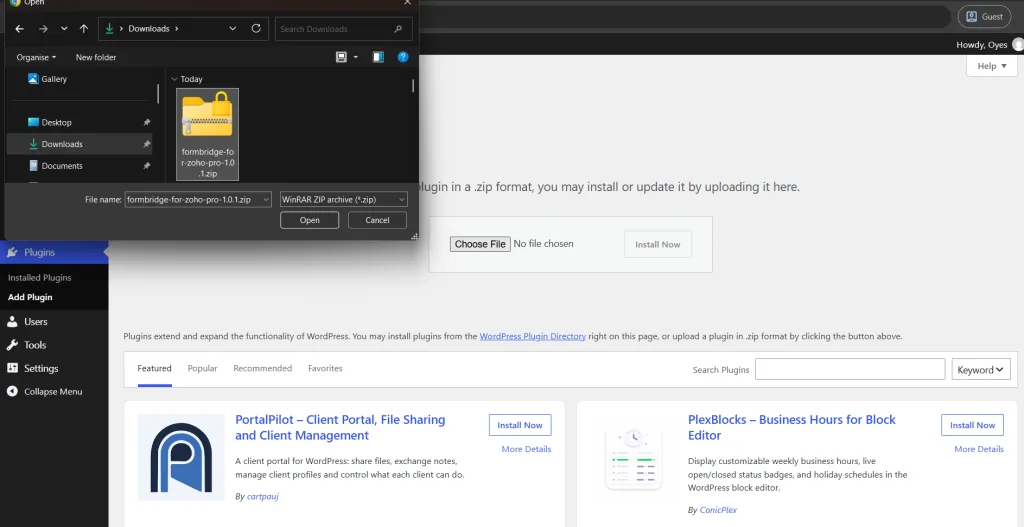This screenshot has height=527, width=1024.
Task: Switch to the Recommended tab
Action: pyautogui.click(x=263, y=369)
